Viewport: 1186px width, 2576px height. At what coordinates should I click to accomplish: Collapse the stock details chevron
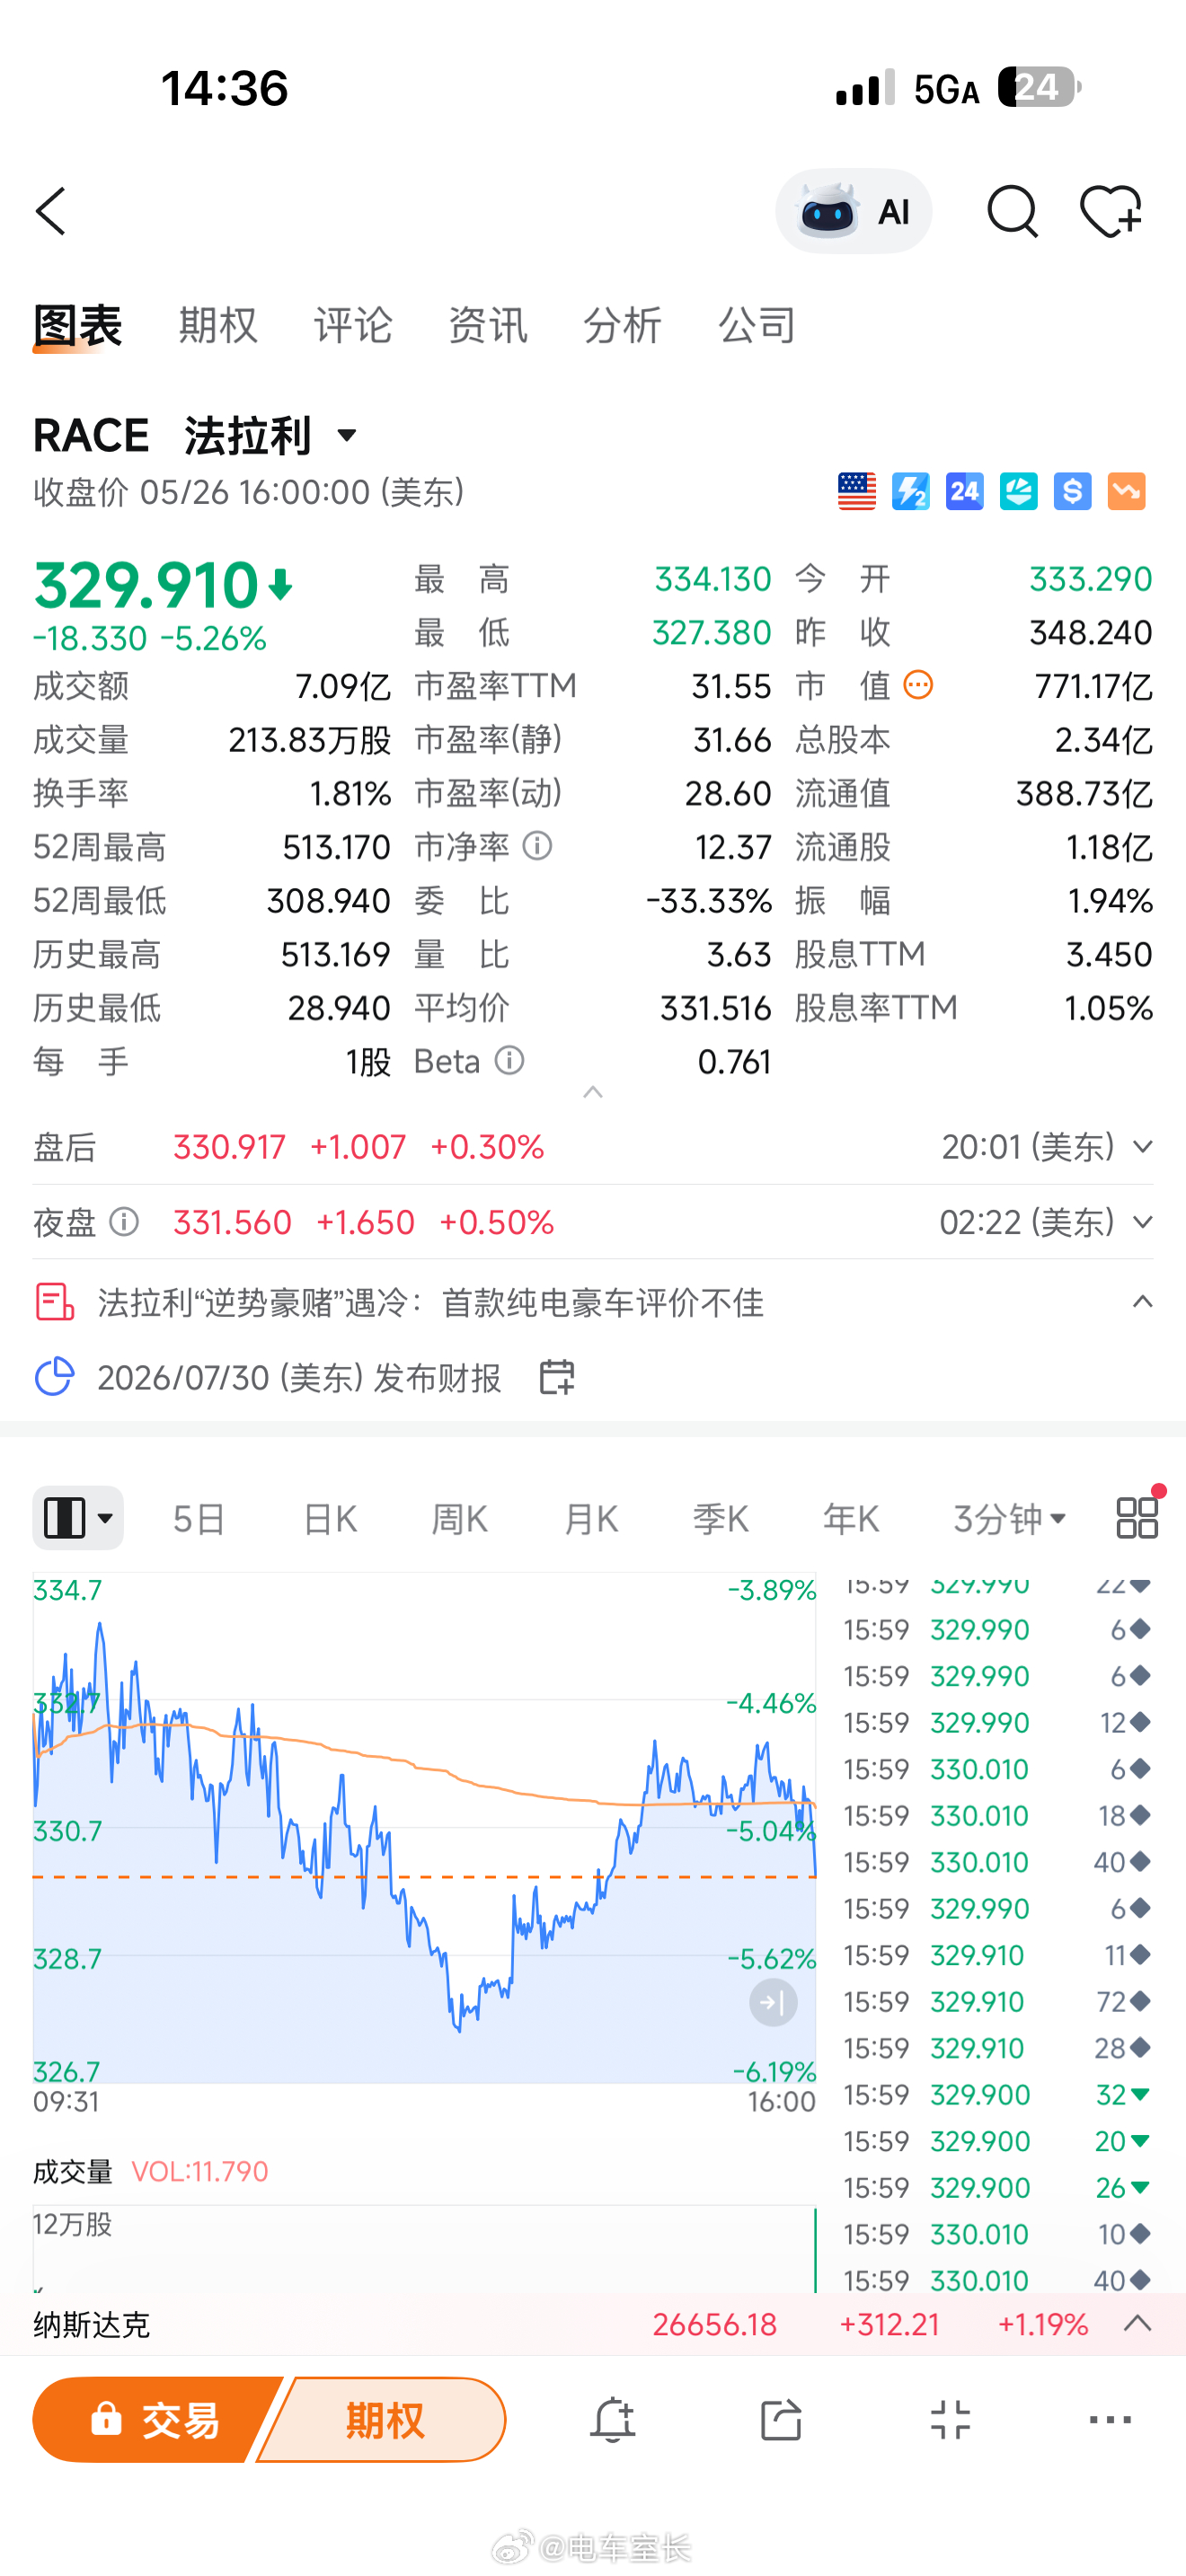[593, 1092]
